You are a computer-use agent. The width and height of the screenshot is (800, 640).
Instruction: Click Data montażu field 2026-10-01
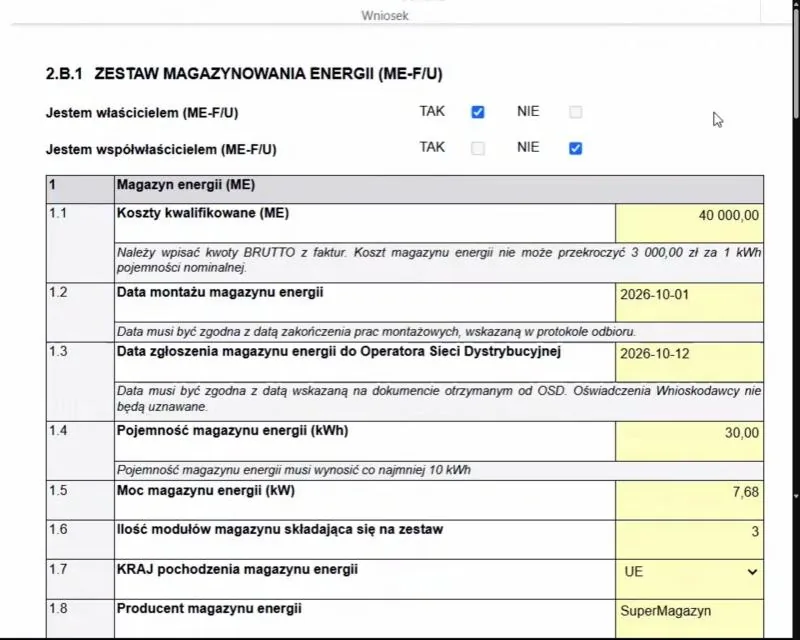click(689, 302)
